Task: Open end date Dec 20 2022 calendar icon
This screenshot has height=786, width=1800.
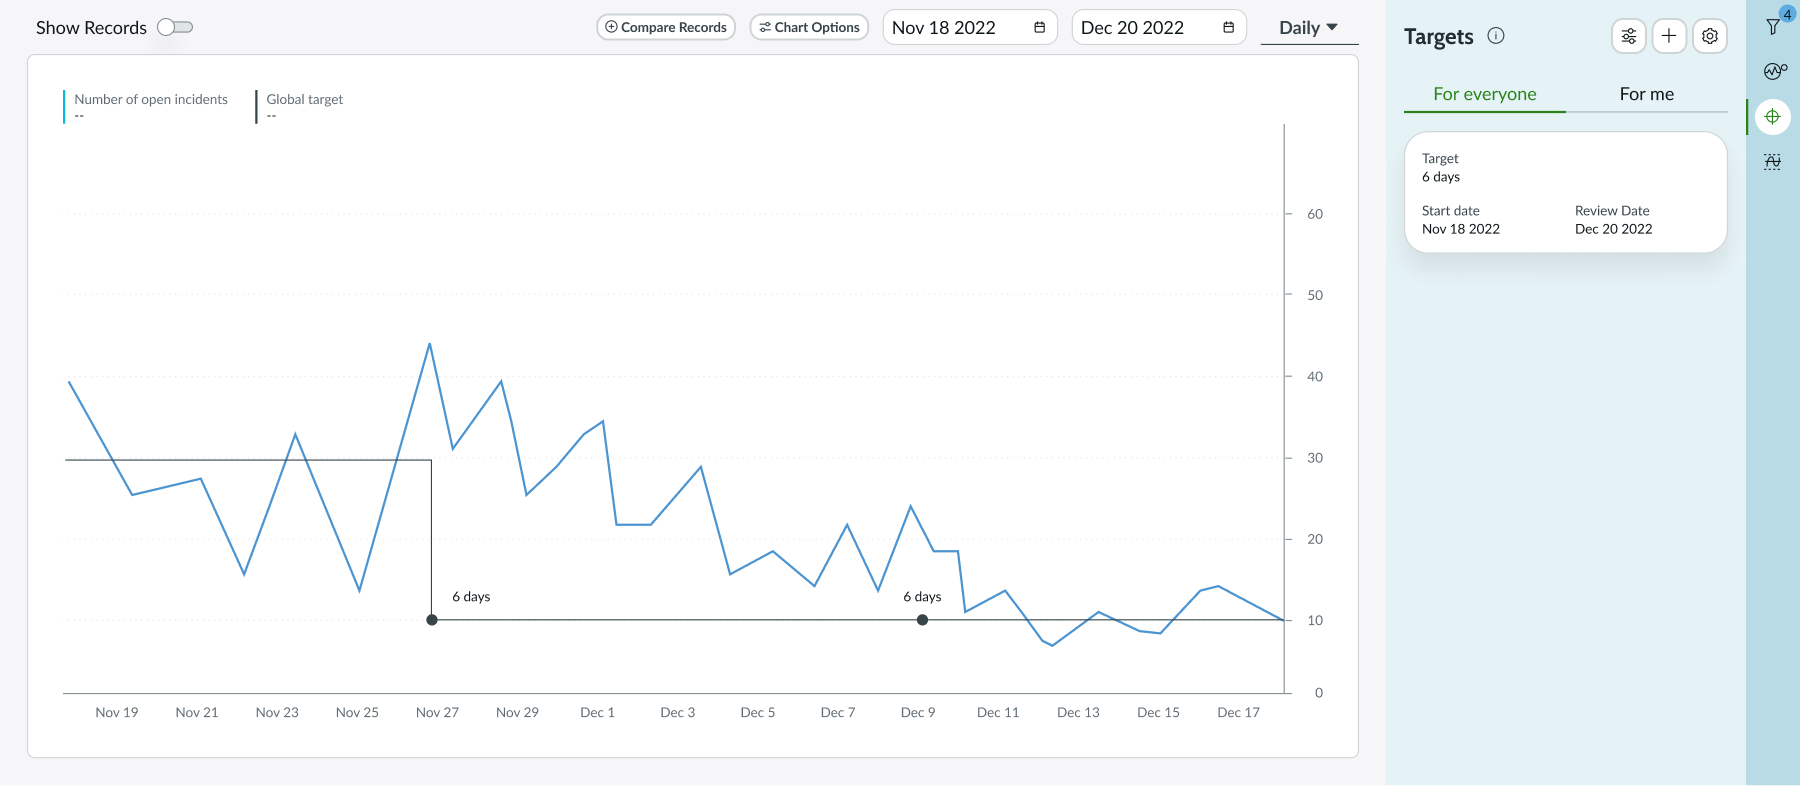Action: click(1228, 28)
